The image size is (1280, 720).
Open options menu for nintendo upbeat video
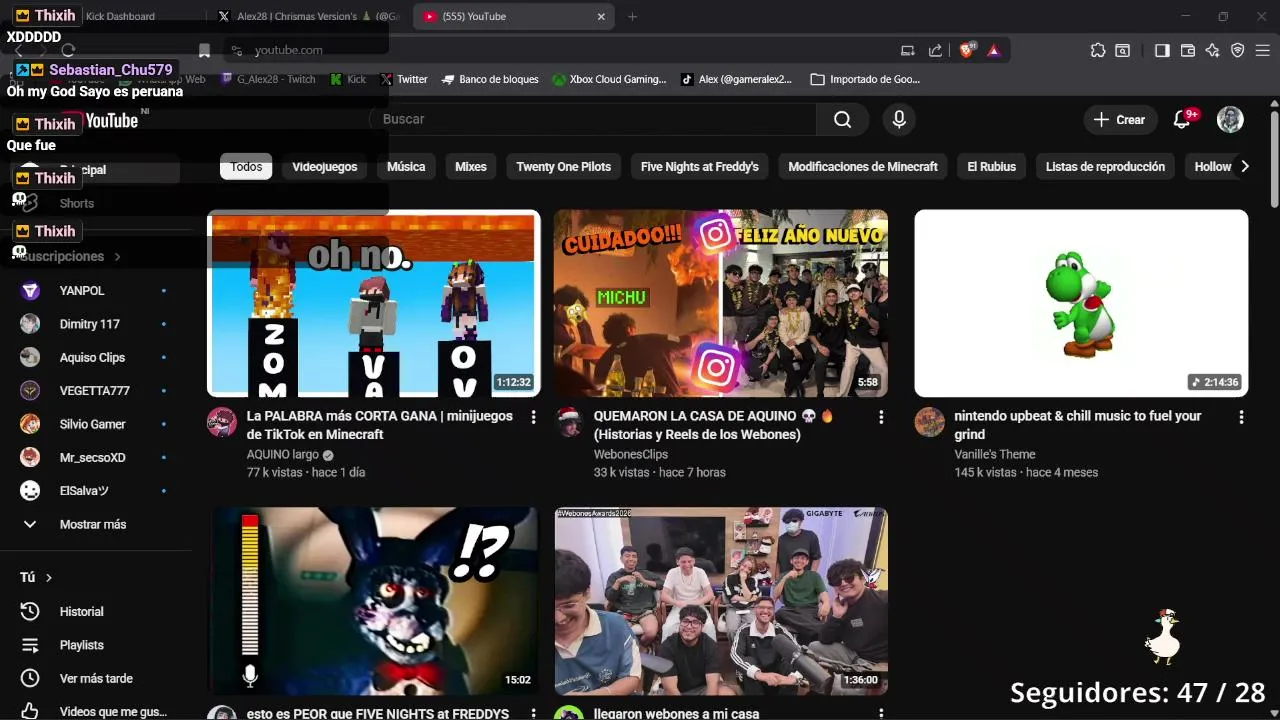pyautogui.click(x=1241, y=417)
